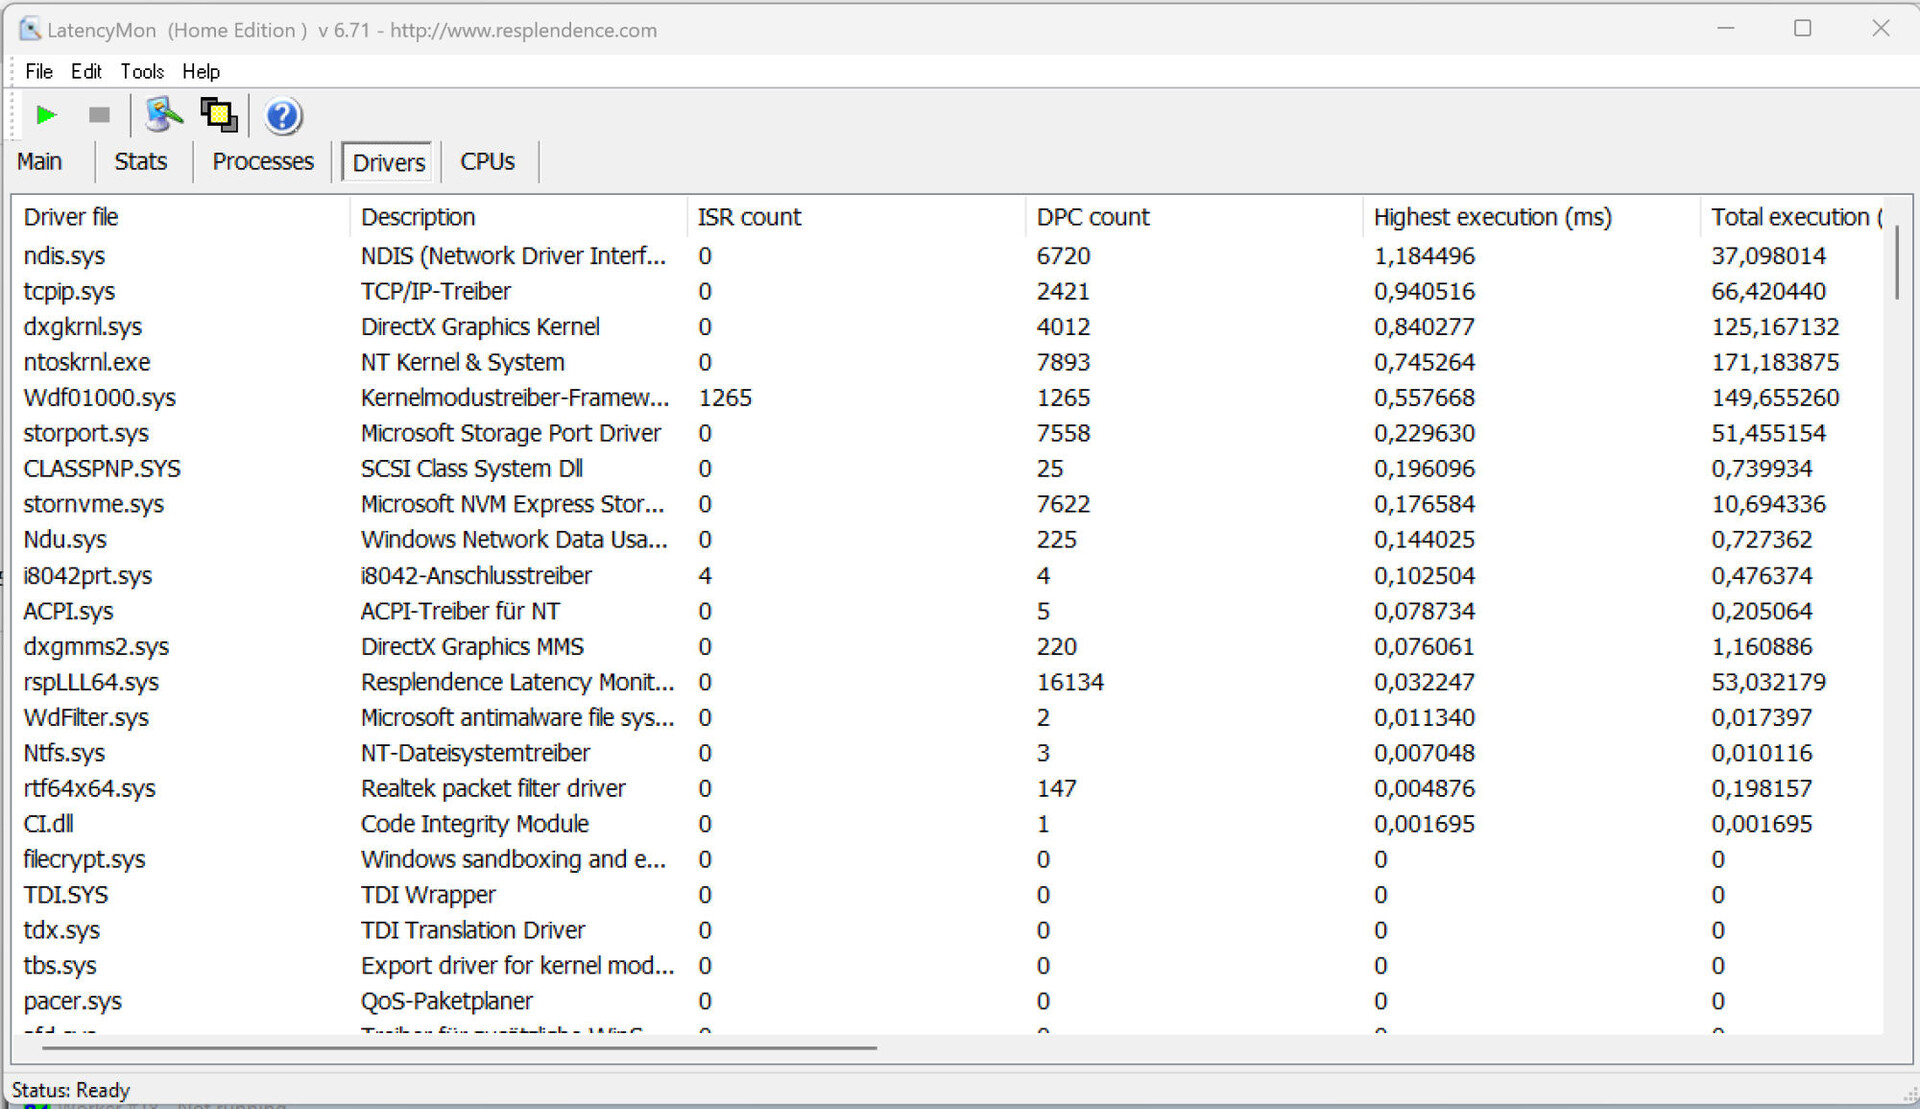Viewport: 1920px width, 1109px height.
Task: Click the horizontal scrollbar at bottom
Action: pyautogui.click(x=460, y=1047)
